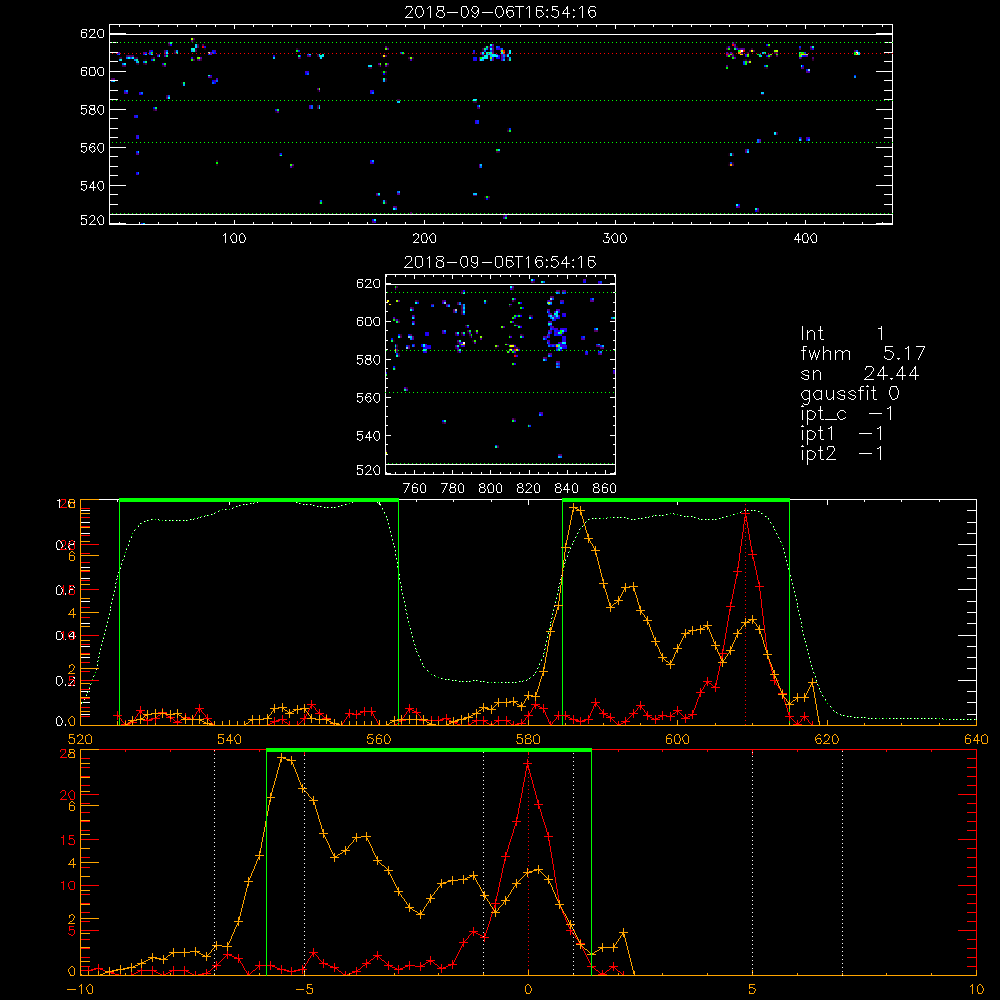
Task: Click x-axis label -5 on bottom plot
Action: pyautogui.click(x=304, y=989)
